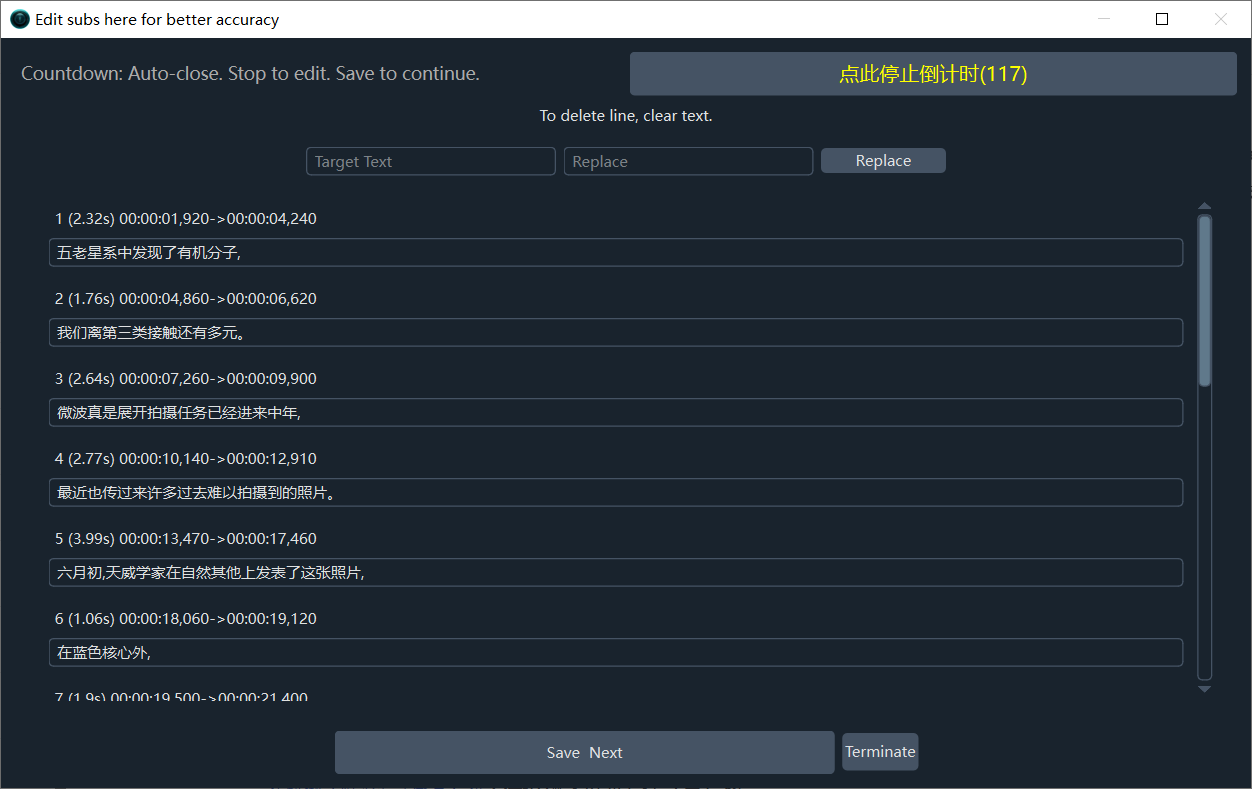Edit subtitle line 6 text box
The height and width of the screenshot is (789, 1252).
point(615,653)
